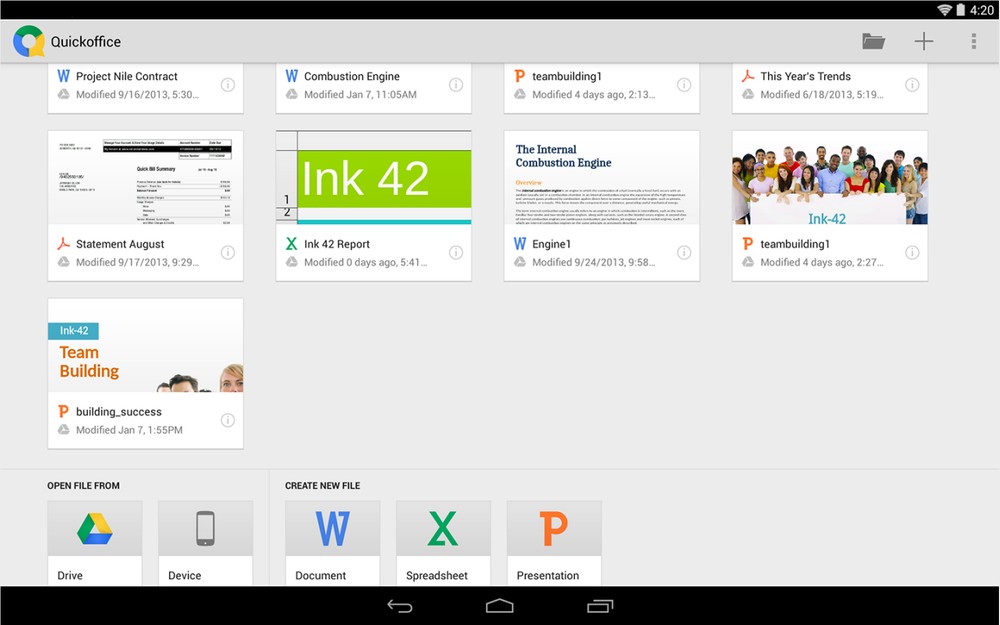Show info for Combustion Engine file

pos(455,85)
